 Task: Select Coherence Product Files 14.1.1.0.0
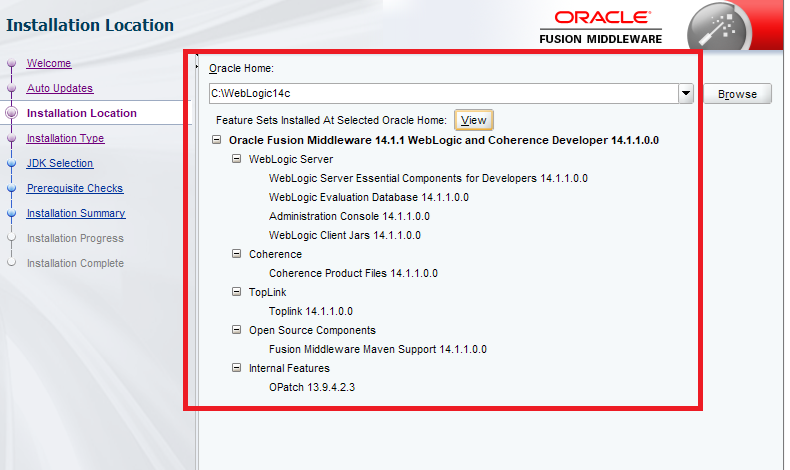pyautogui.click(x=353, y=274)
